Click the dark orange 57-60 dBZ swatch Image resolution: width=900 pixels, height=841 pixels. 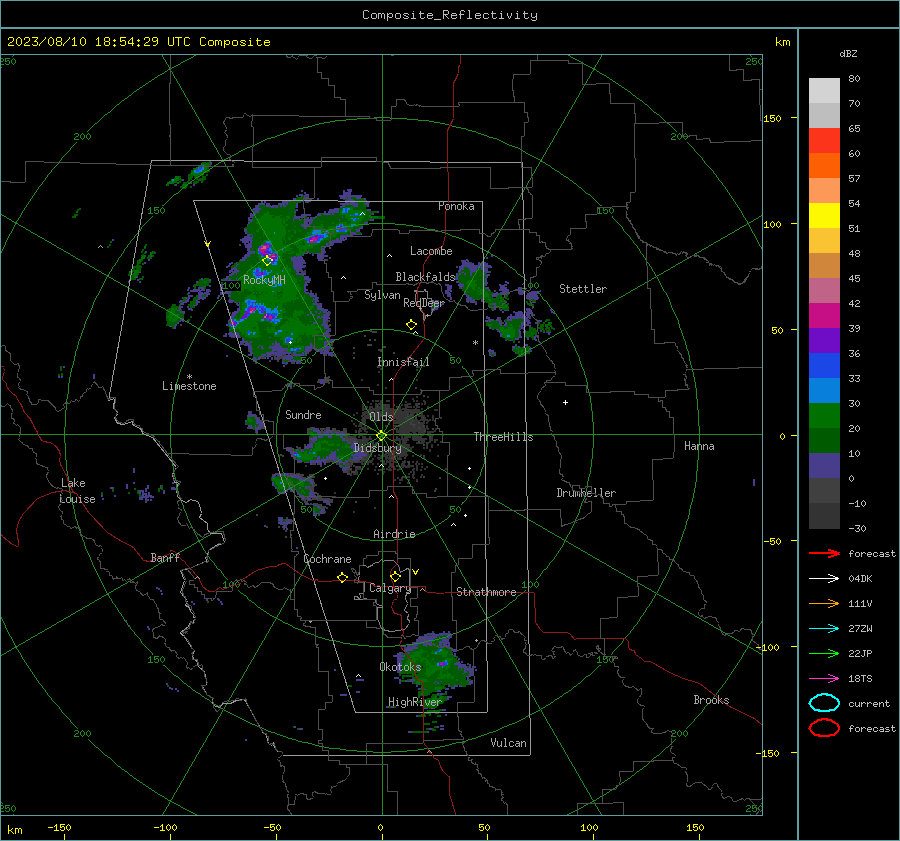coord(824,165)
